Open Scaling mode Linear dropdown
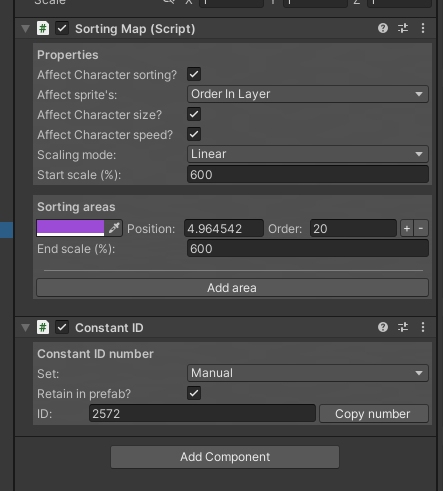The width and height of the screenshot is (443, 491). [308, 154]
